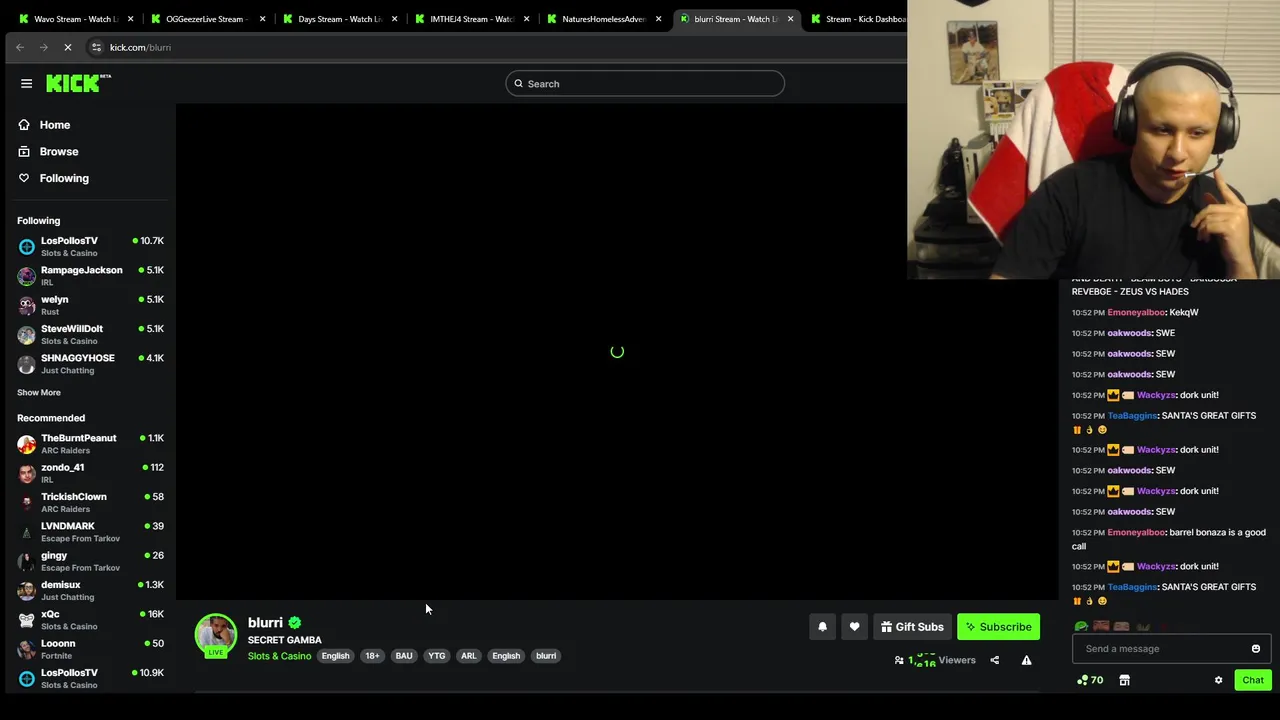Open TrickishClown recommended channel

pos(90,502)
